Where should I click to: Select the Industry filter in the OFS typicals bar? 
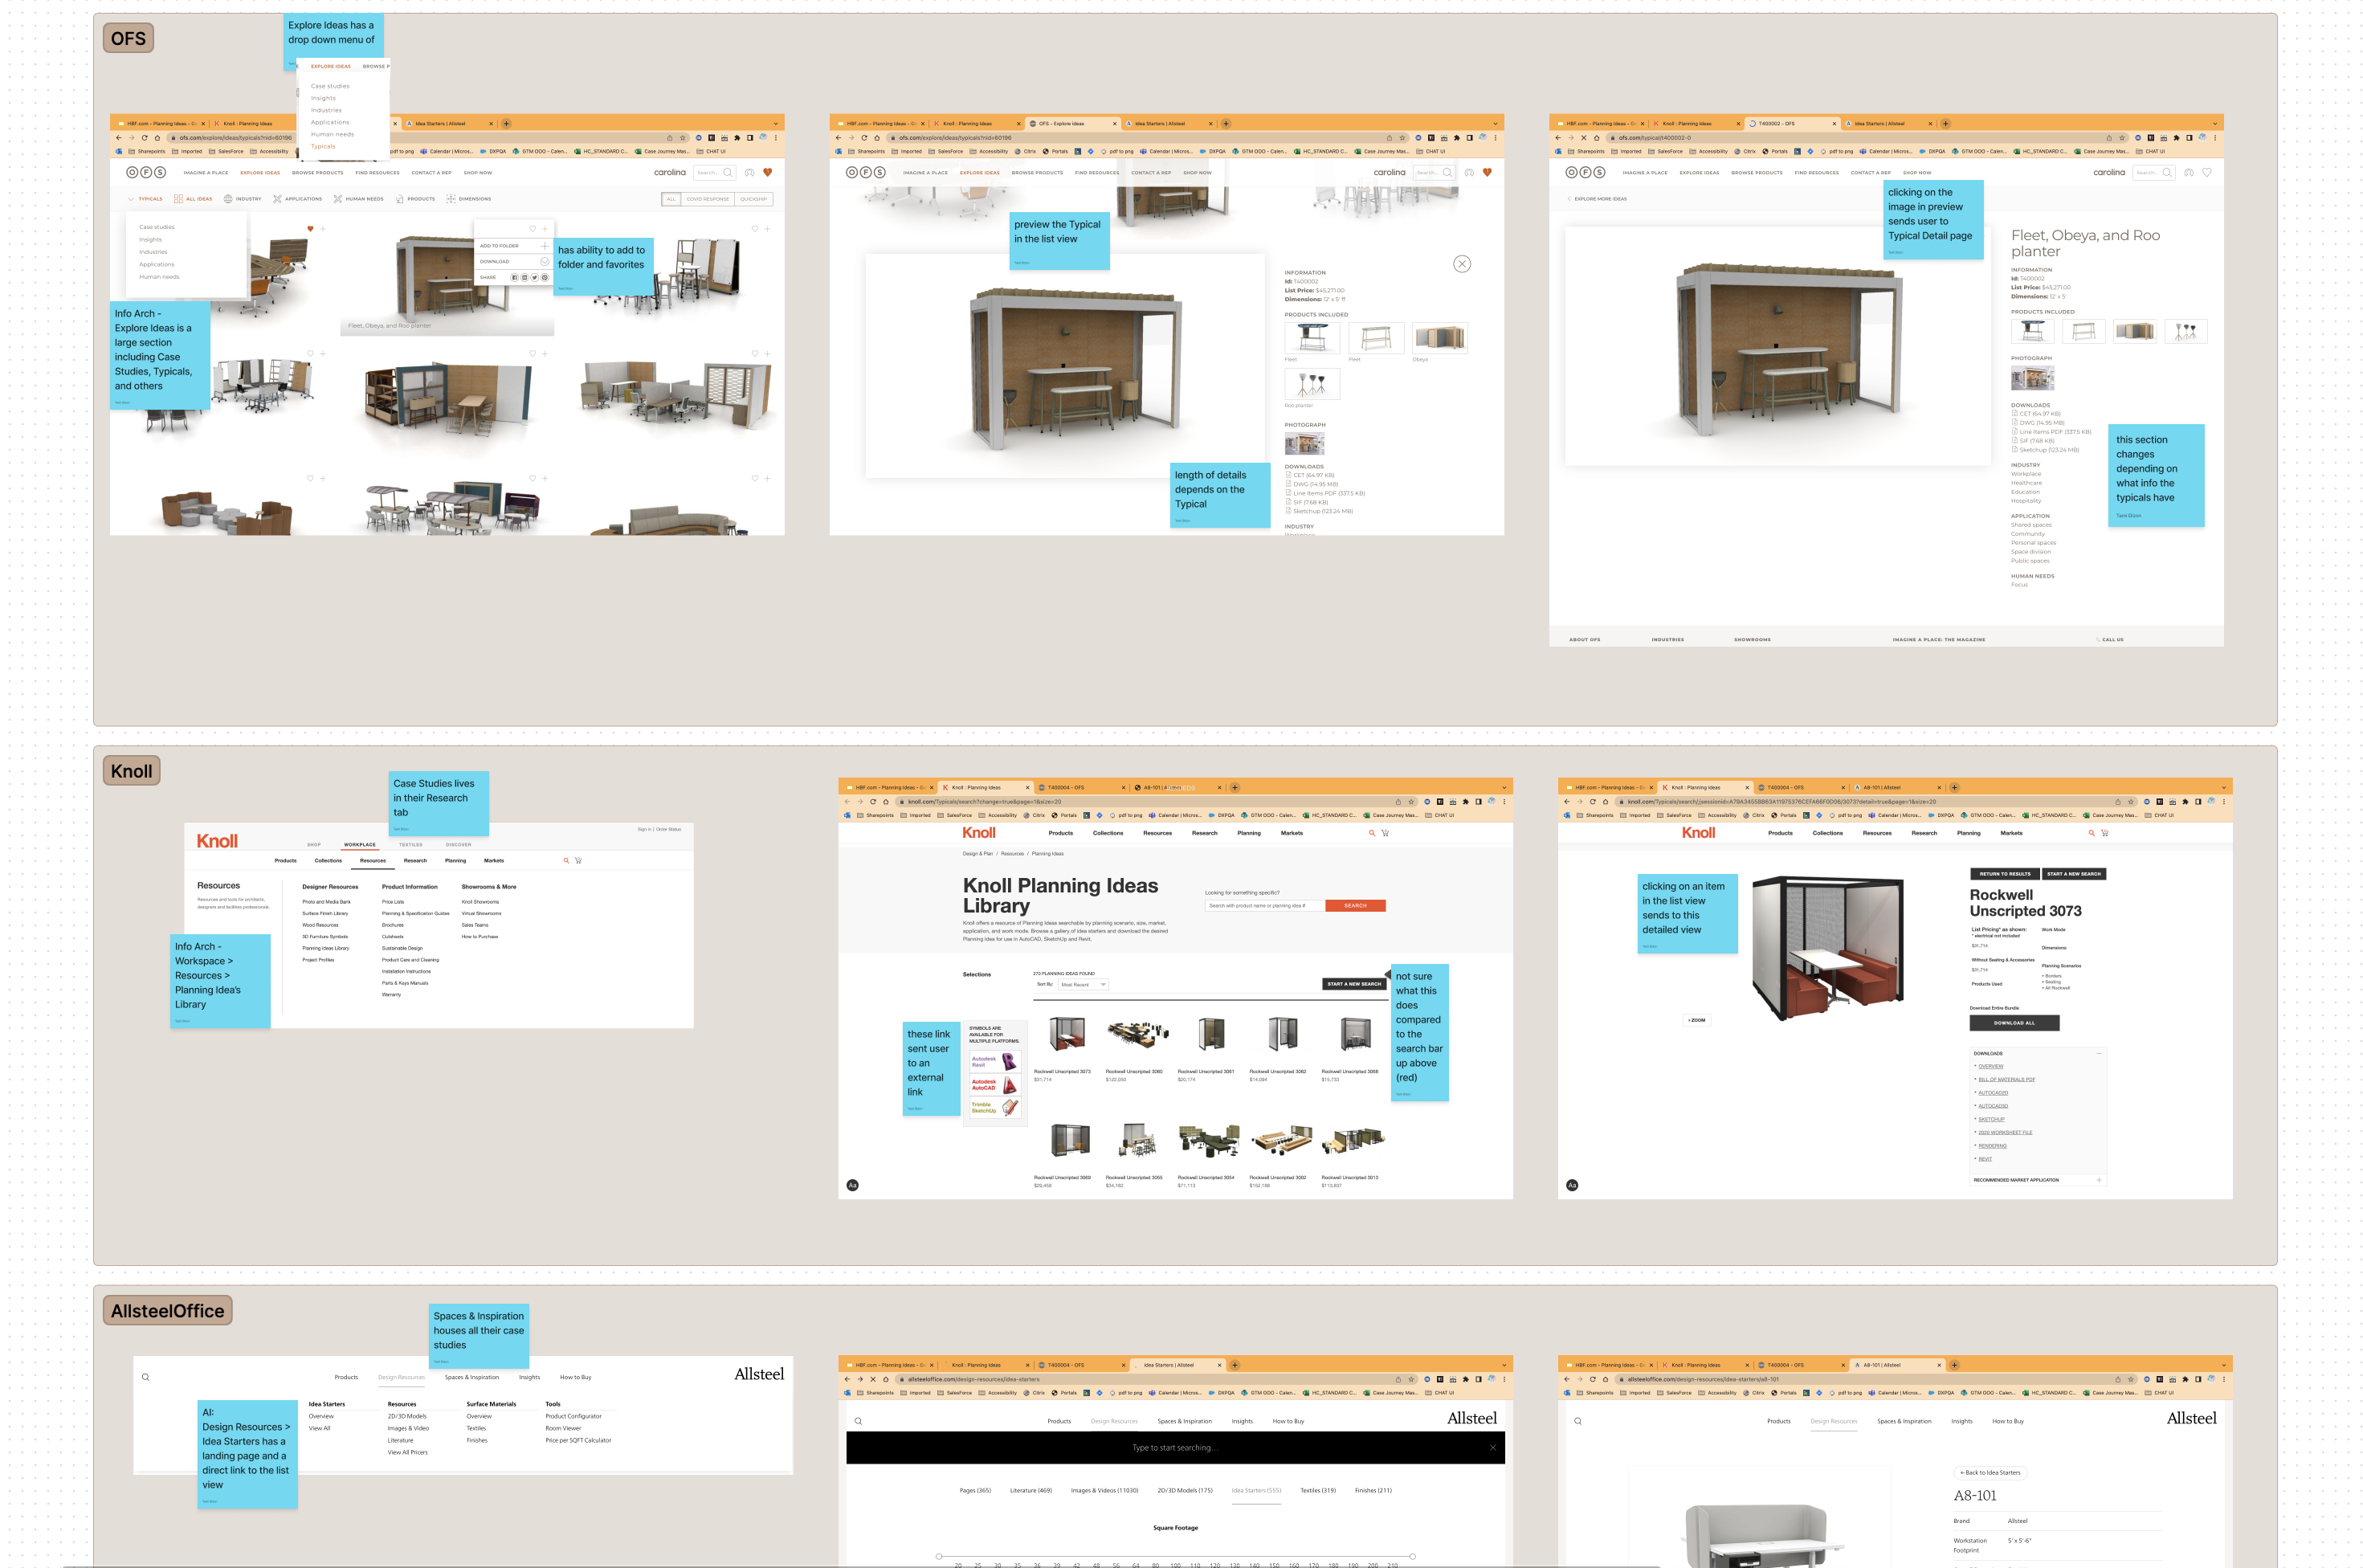243,199
